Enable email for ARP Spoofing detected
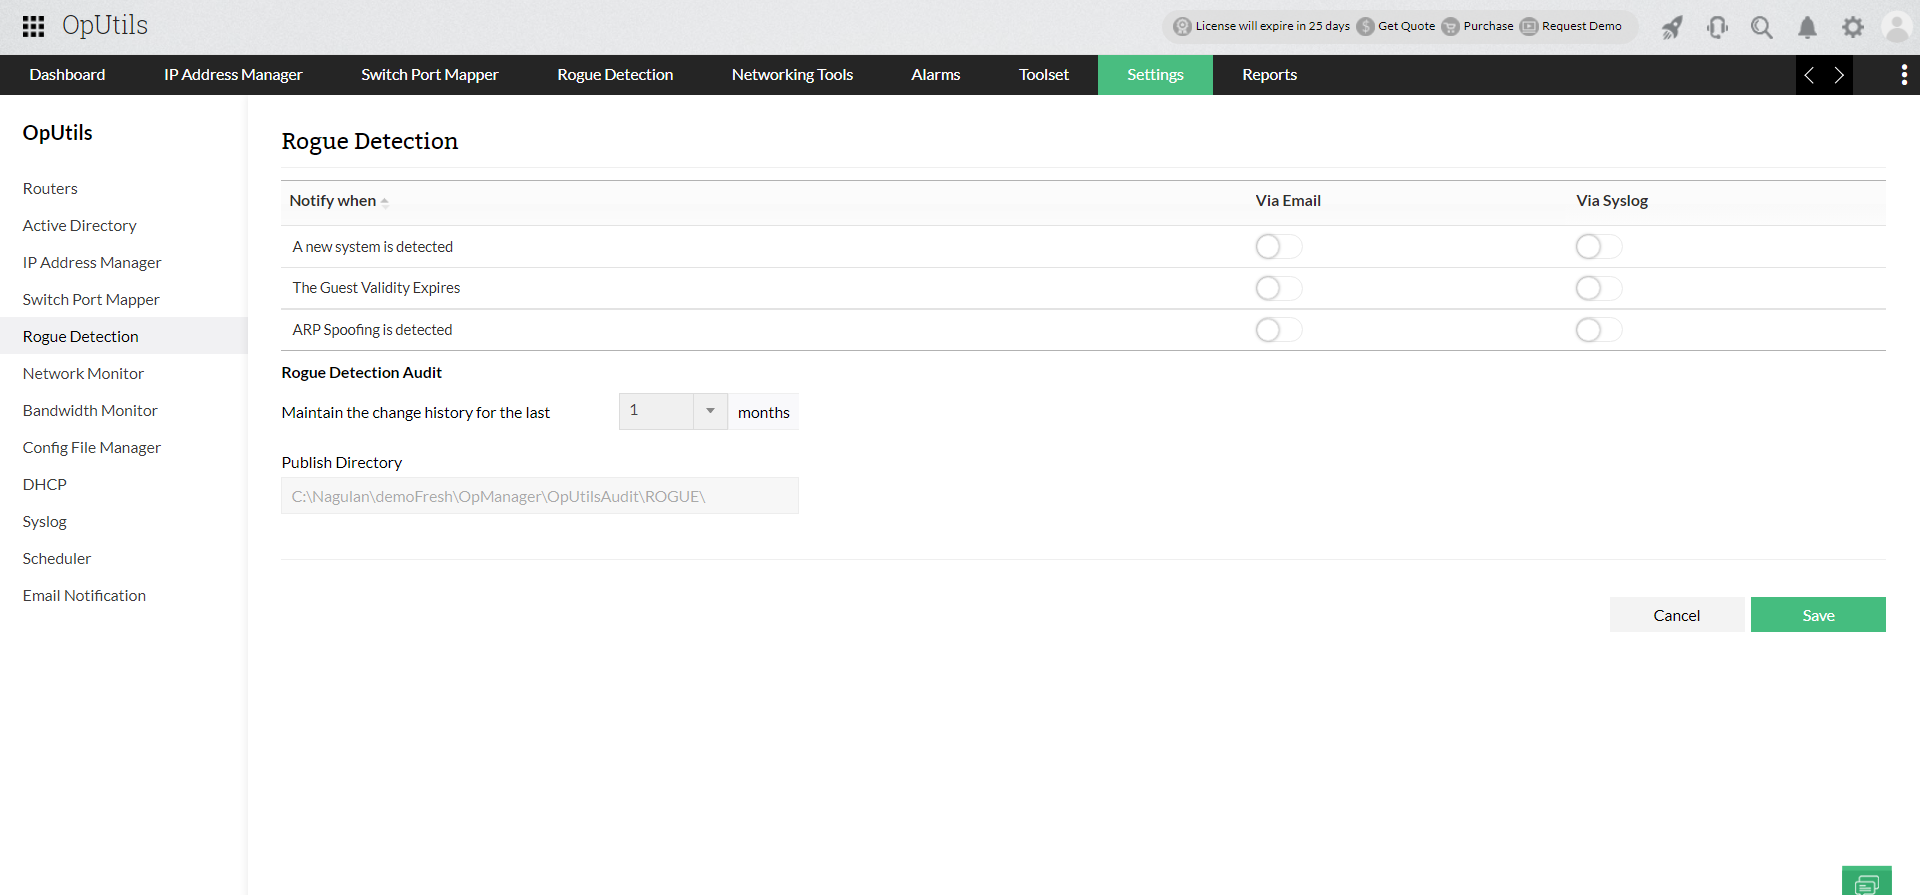 coord(1278,330)
